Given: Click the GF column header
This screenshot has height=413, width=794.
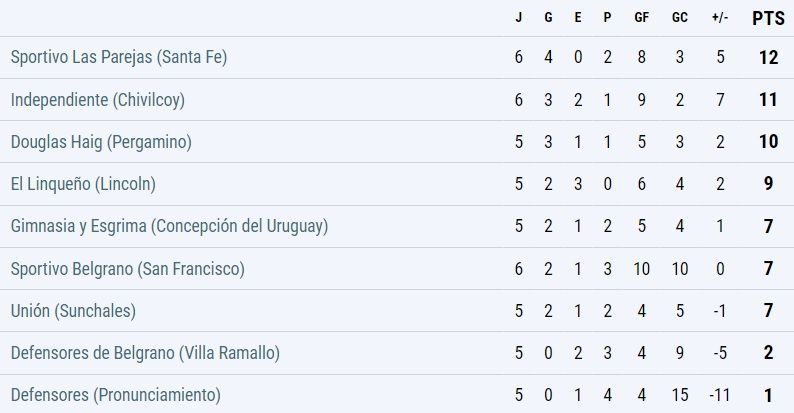Looking at the screenshot, I should coord(642,18).
